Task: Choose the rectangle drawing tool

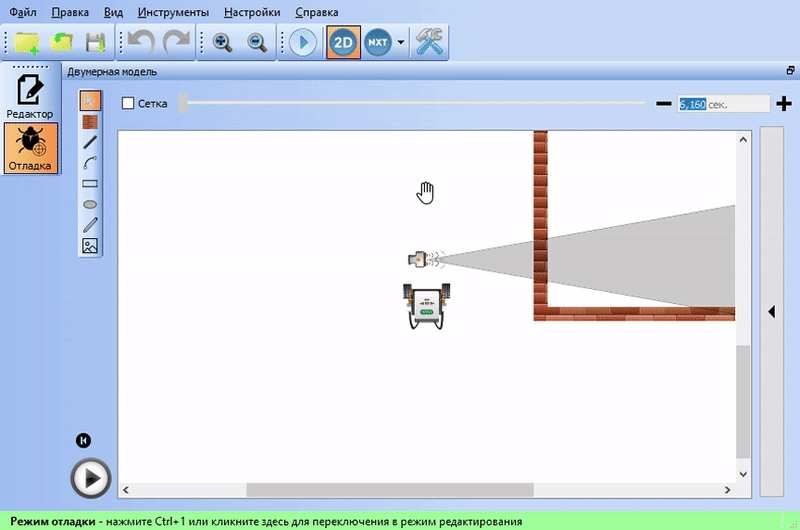Action: (x=90, y=184)
